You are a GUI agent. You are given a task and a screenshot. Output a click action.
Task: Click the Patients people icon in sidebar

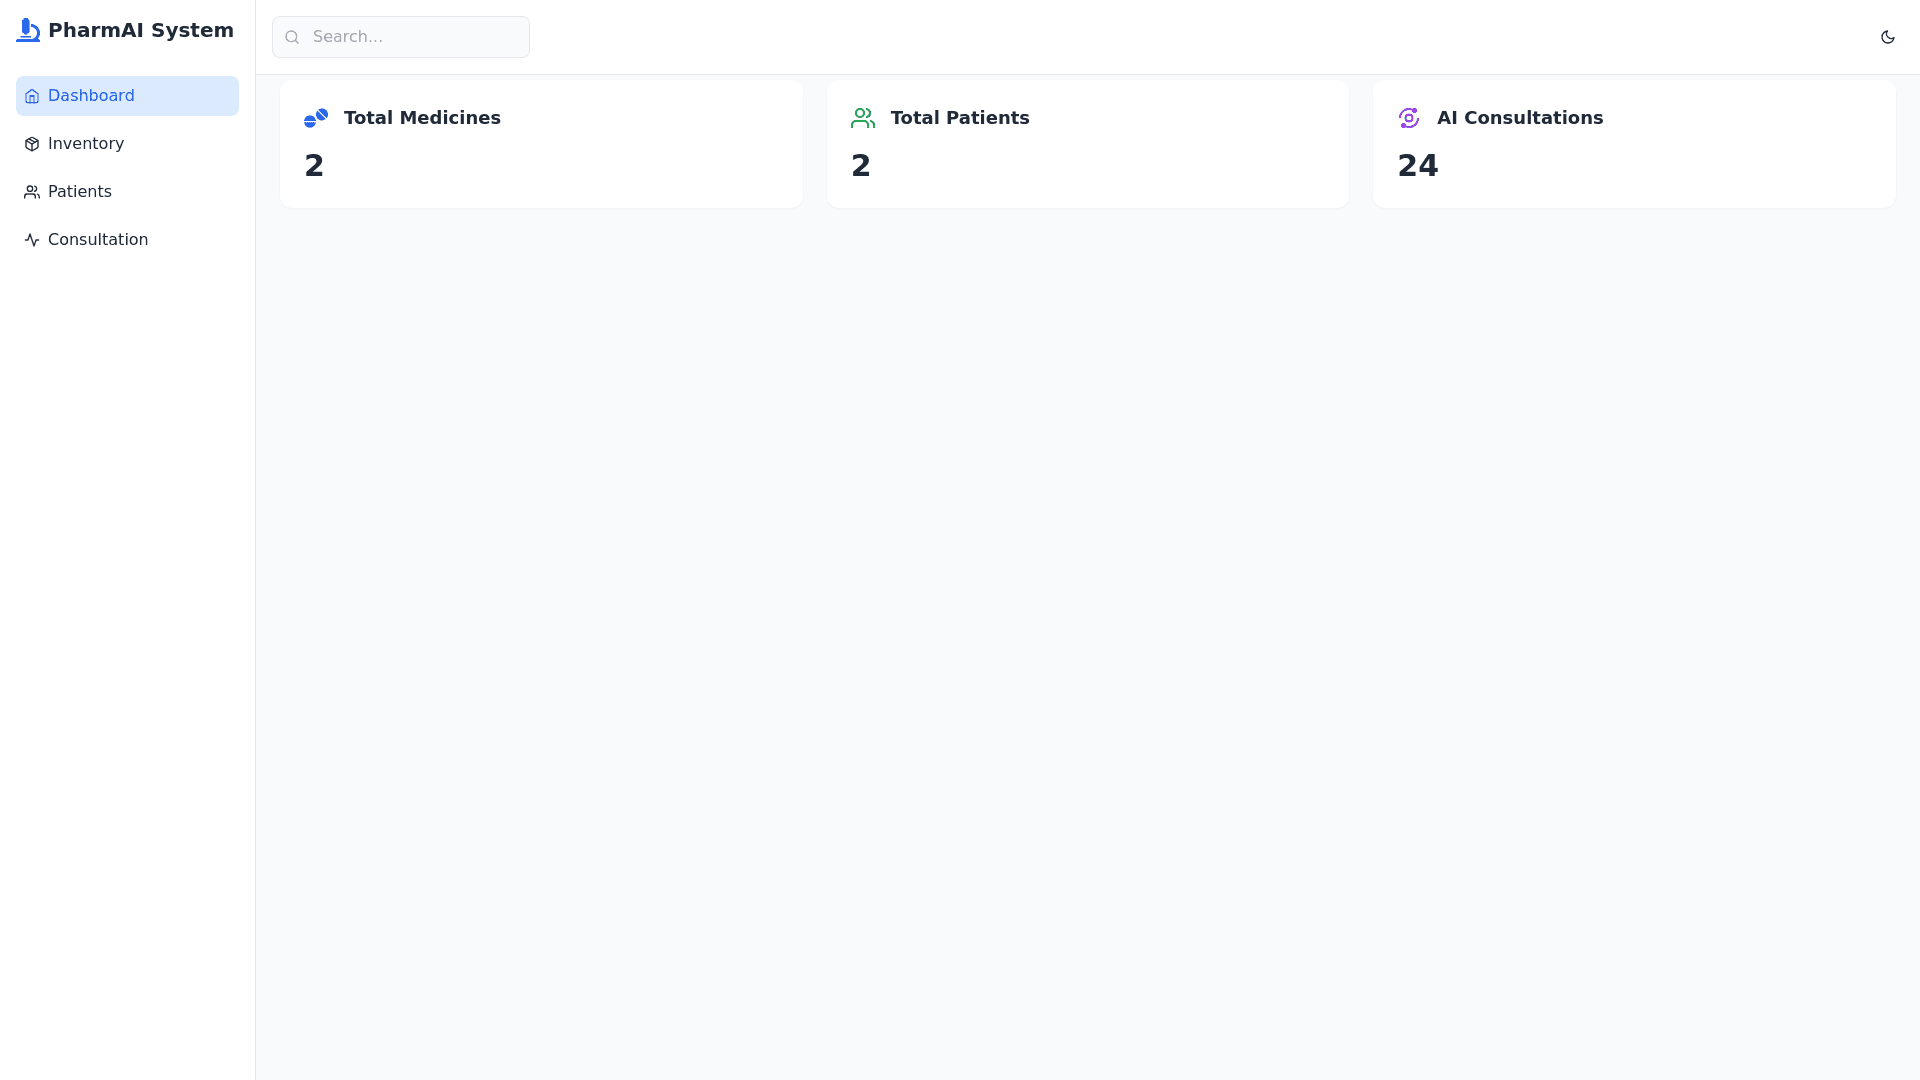(x=32, y=192)
